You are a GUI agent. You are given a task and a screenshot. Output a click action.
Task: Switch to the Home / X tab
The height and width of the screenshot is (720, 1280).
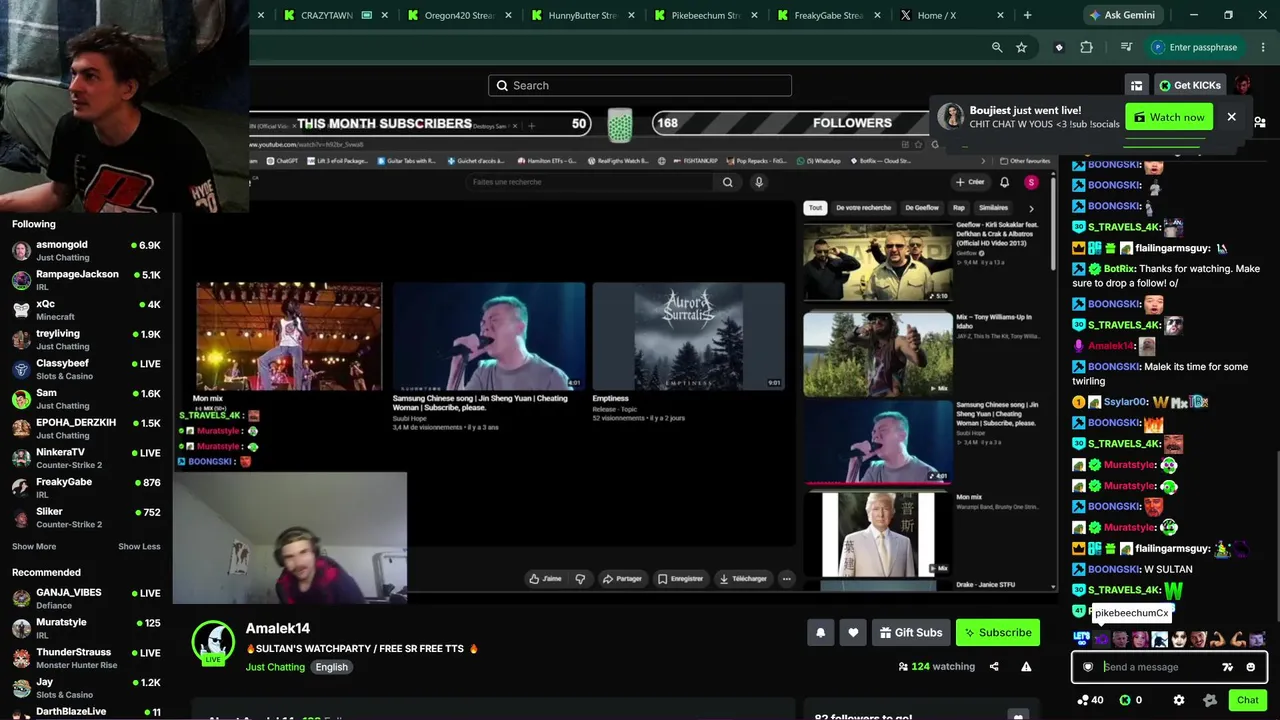pos(953,15)
